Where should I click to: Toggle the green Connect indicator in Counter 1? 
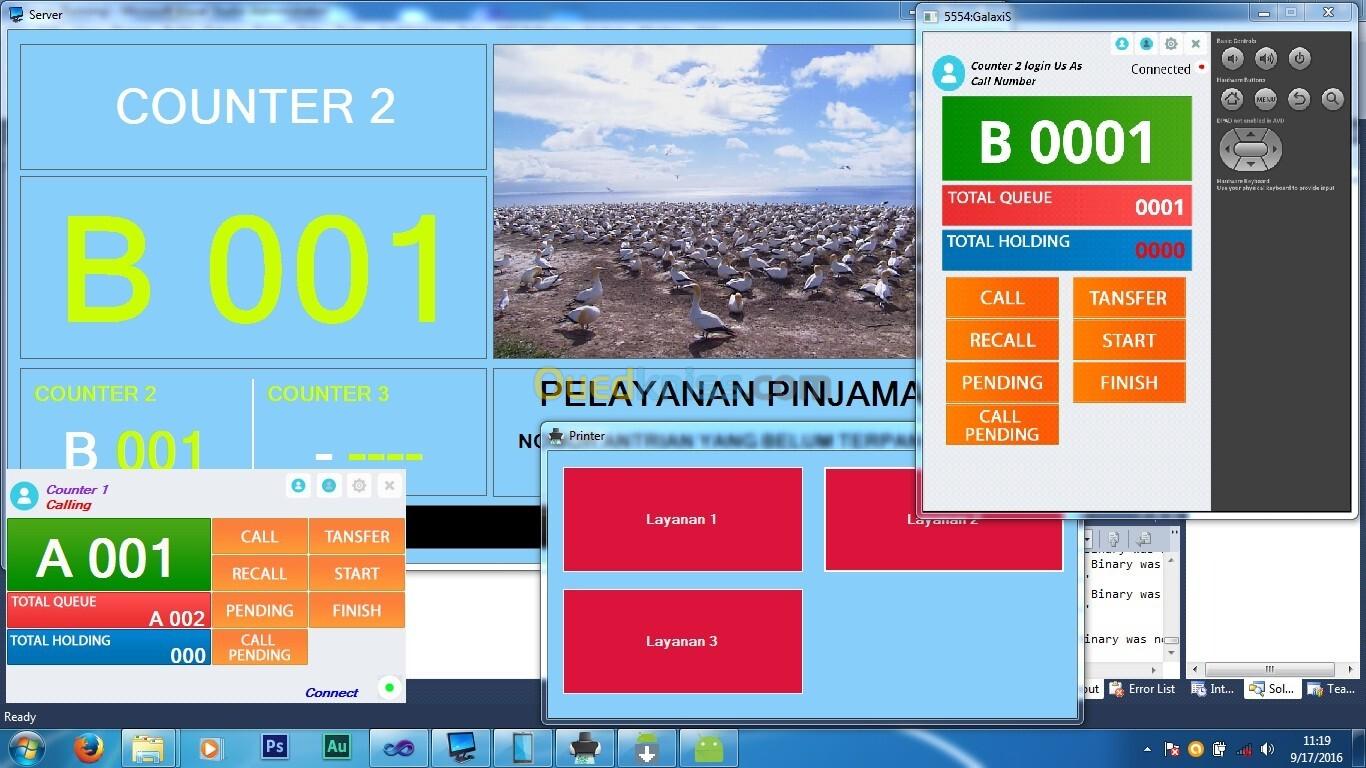[390, 688]
